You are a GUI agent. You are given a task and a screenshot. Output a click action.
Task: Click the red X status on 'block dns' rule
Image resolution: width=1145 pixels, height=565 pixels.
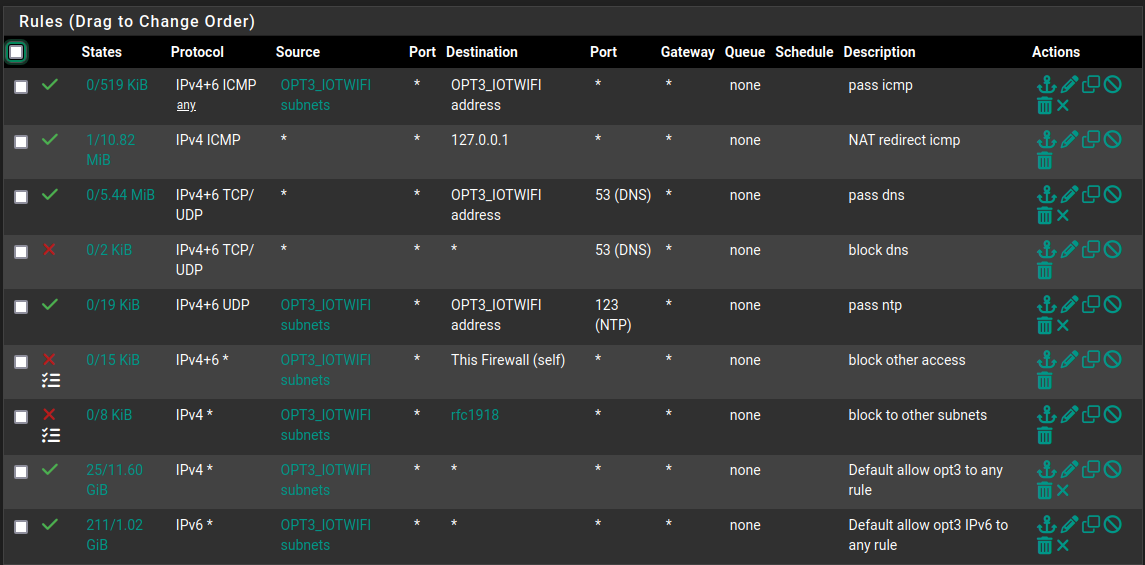point(50,250)
